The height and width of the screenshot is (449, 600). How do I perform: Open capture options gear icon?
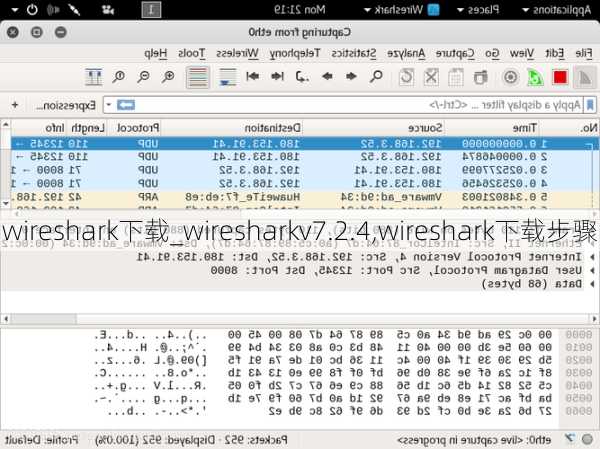pos(510,77)
